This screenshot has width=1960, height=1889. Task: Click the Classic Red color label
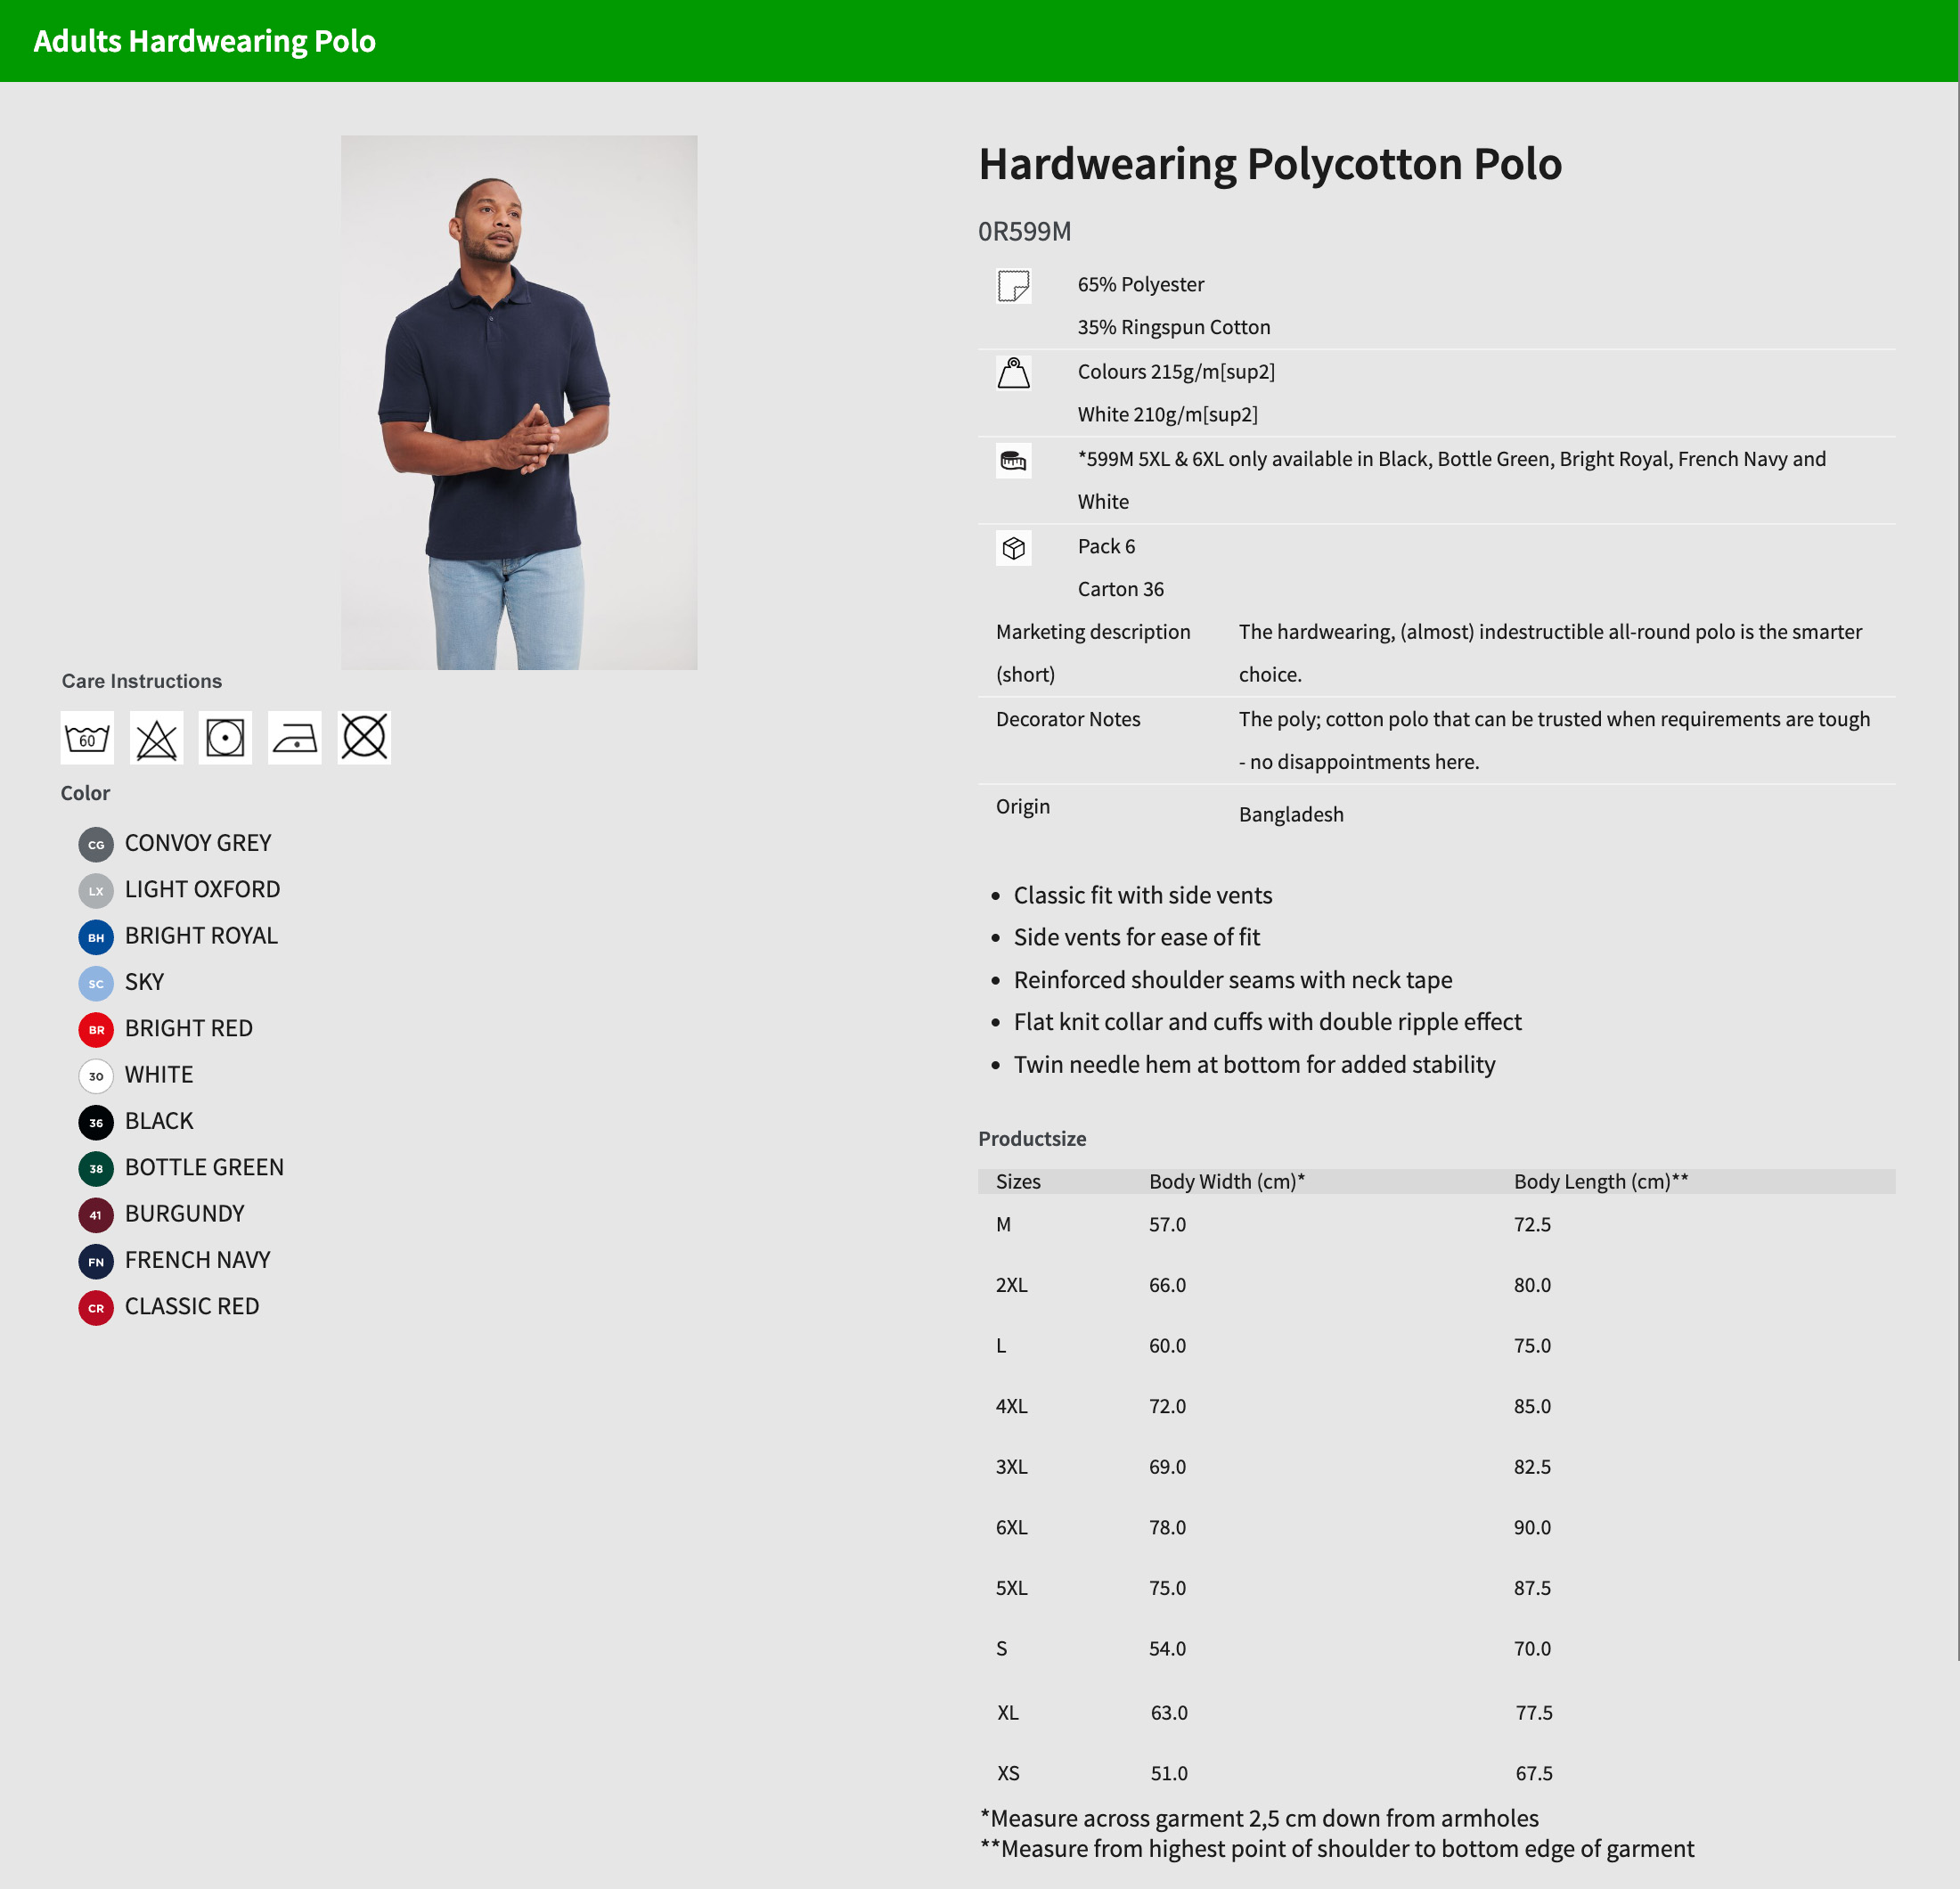pos(192,1306)
